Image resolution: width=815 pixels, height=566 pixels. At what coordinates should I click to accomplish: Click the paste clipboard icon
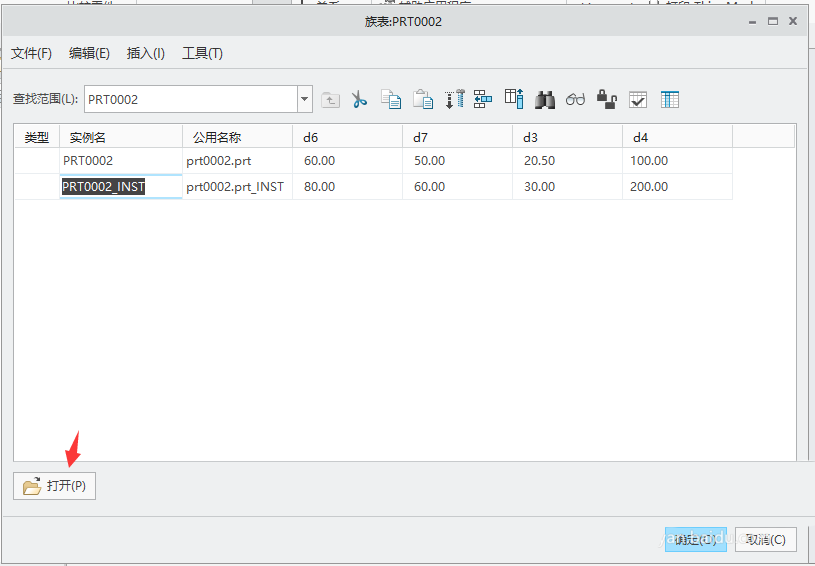[423, 99]
